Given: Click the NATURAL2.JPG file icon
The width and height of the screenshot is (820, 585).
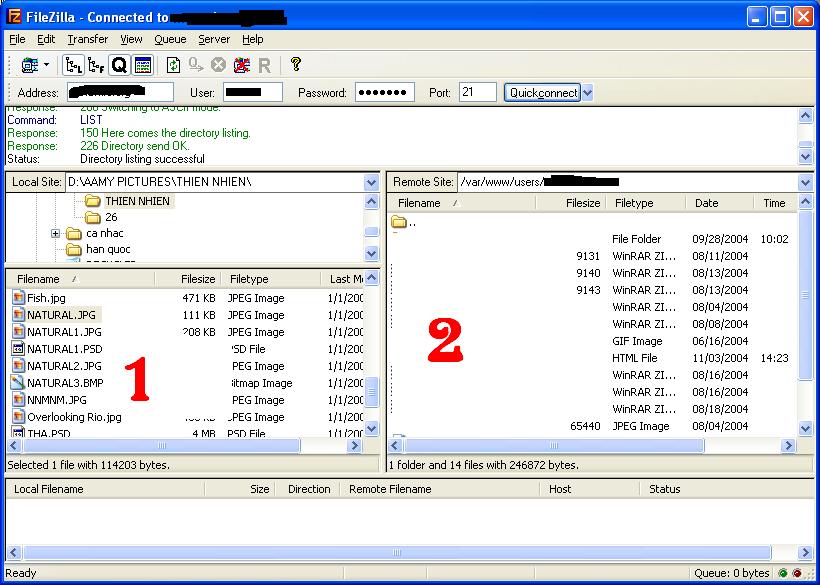Looking at the screenshot, I should tap(18, 366).
